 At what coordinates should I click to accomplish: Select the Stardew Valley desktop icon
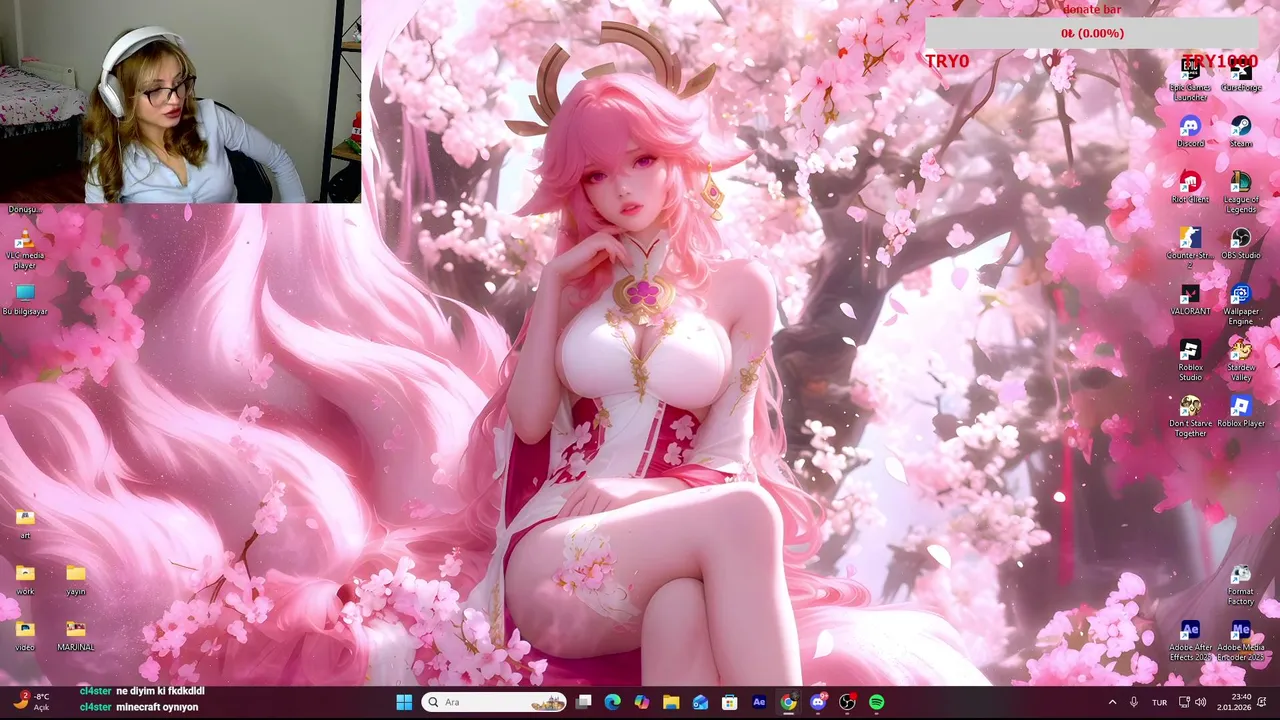click(x=1241, y=360)
